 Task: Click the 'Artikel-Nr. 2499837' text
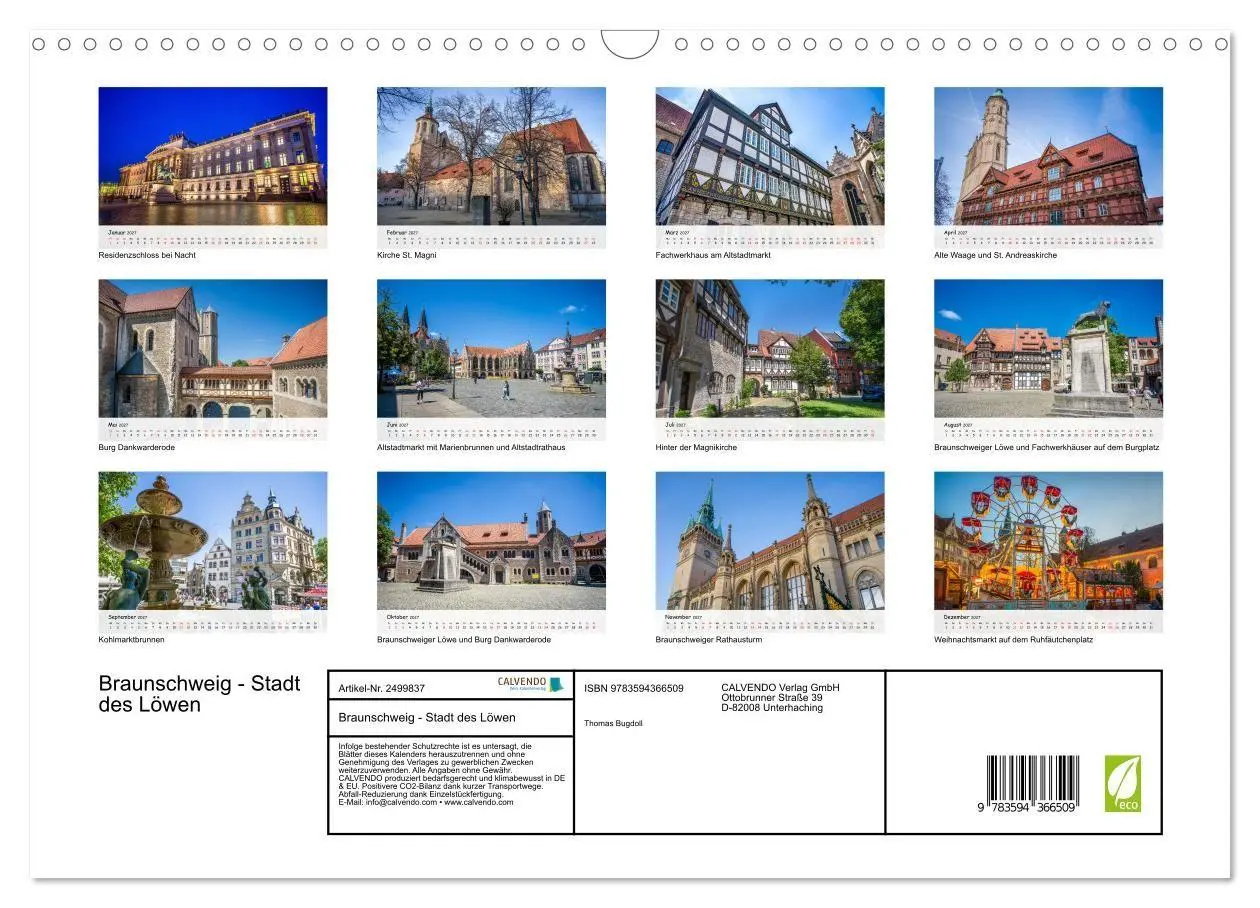coord(382,688)
